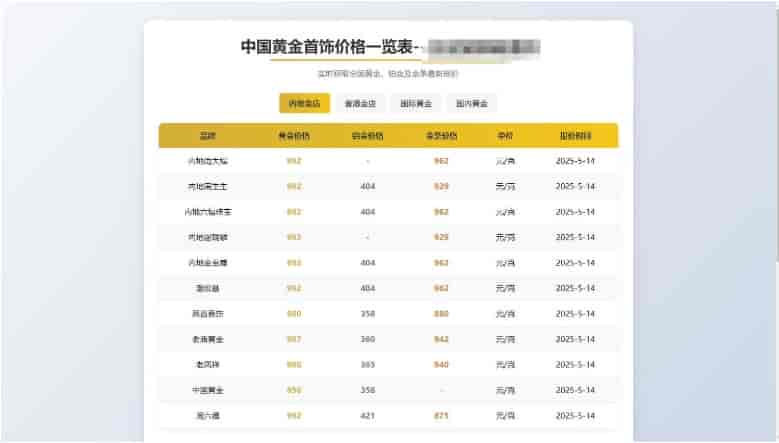Screen dimensions: 779x443
Task: Click the gold price in 内地周大福 row
Action: click(x=294, y=161)
